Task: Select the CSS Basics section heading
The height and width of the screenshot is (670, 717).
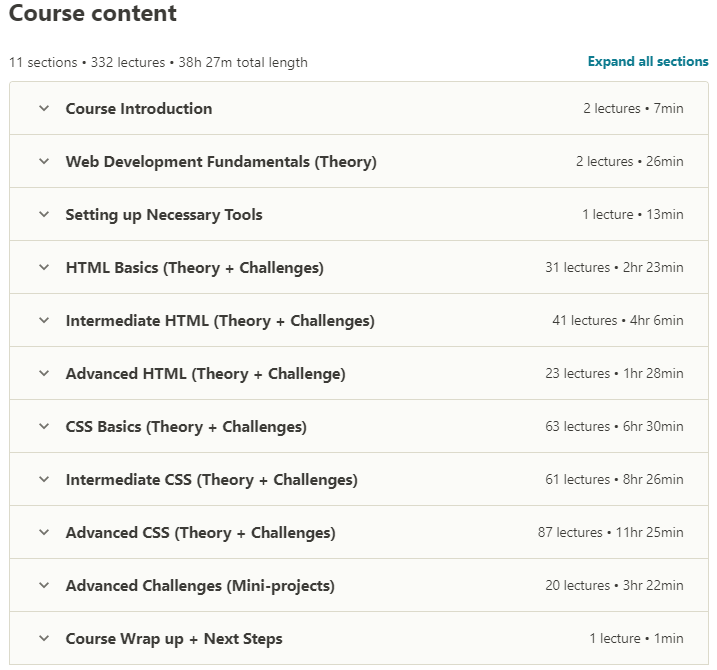Action: tap(186, 427)
